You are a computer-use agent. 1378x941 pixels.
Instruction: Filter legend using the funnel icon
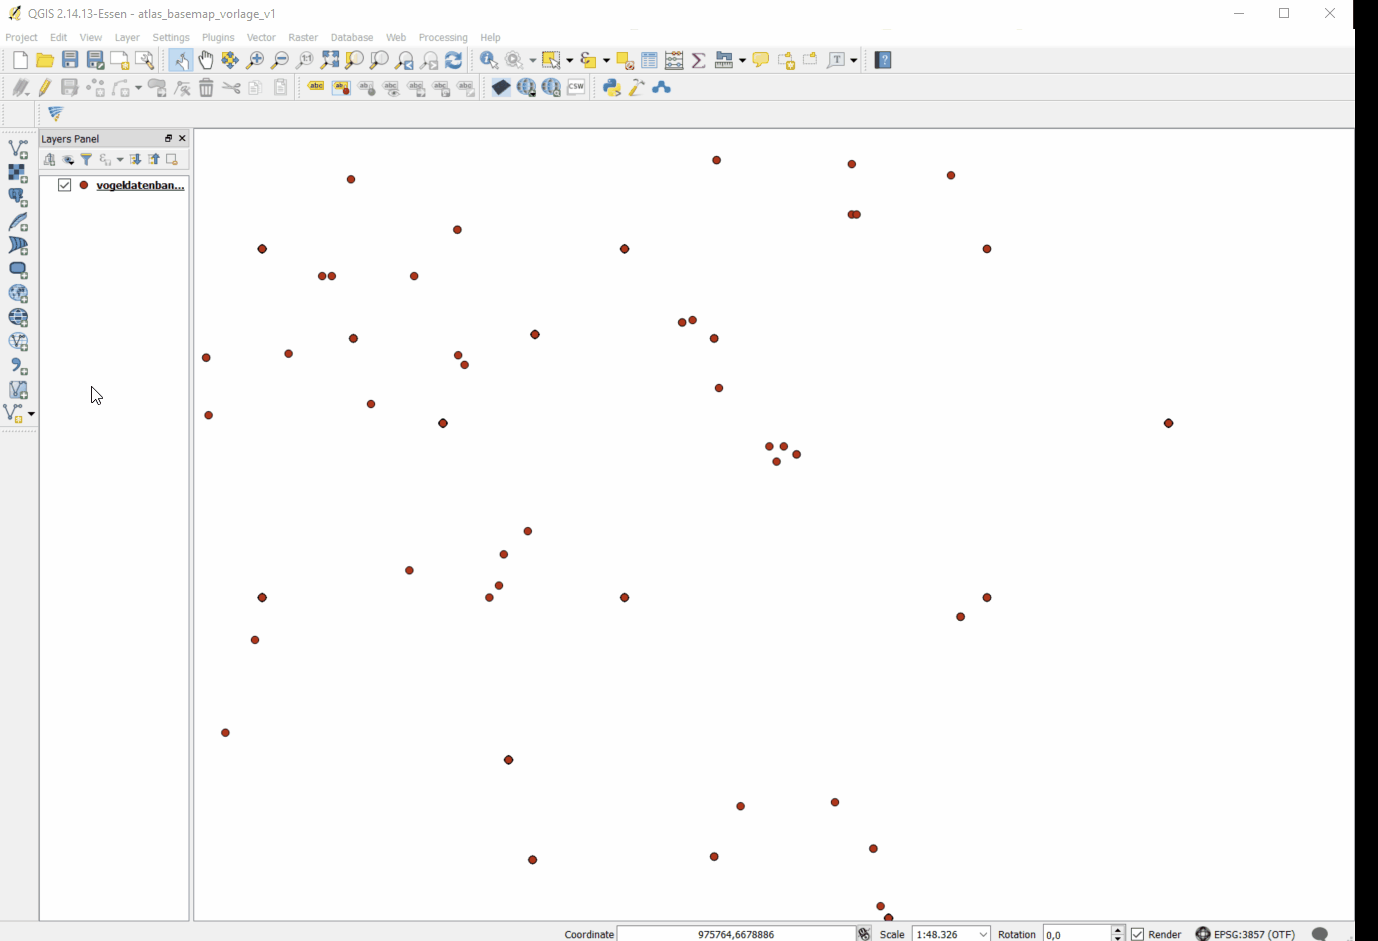(86, 159)
